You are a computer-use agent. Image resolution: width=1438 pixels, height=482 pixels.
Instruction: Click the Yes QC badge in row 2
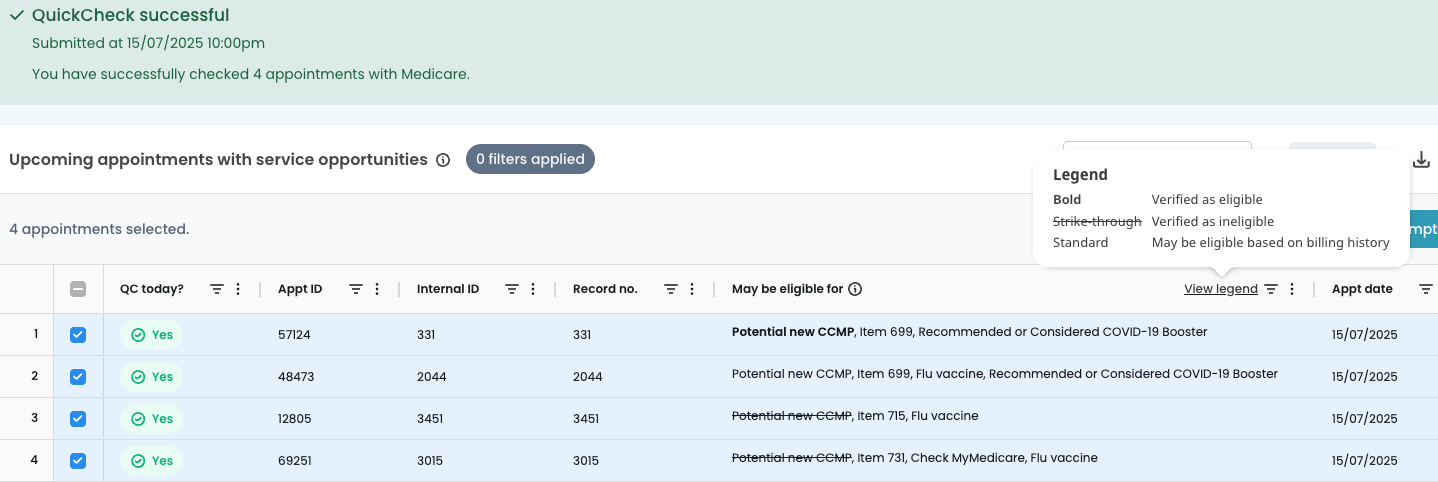tap(151, 377)
